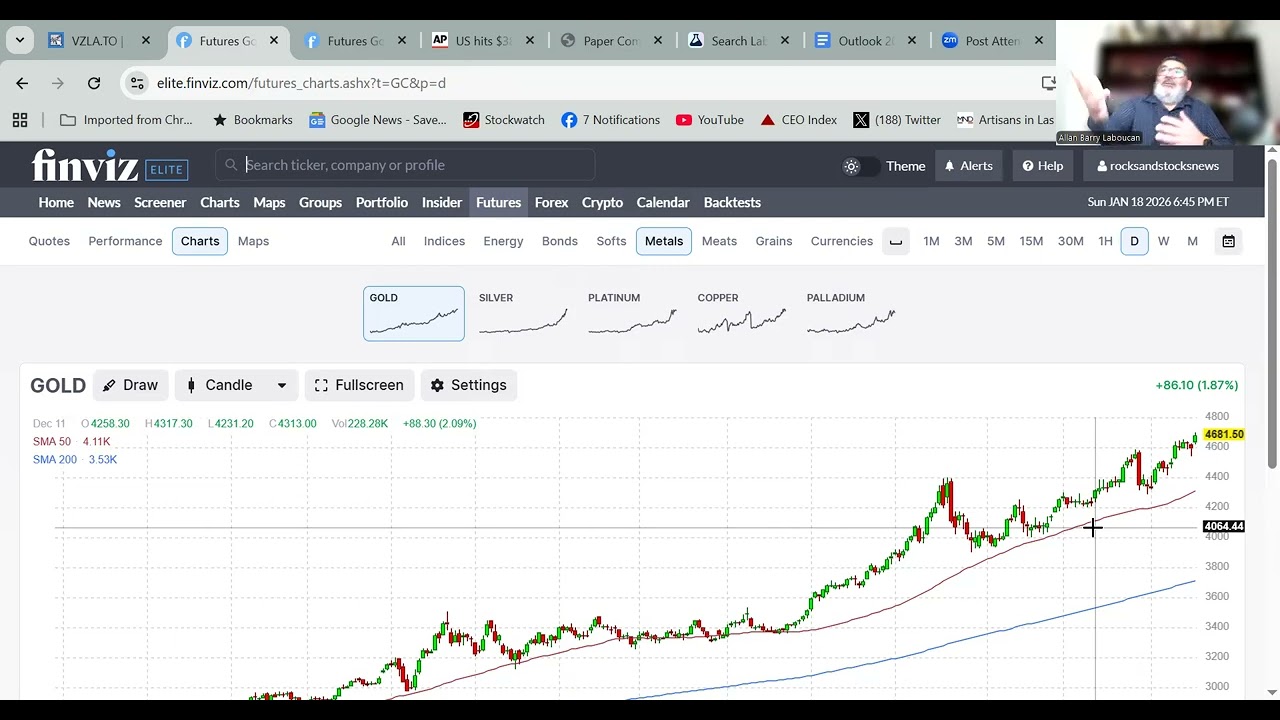Open the Maps item in main navigation
The width and height of the screenshot is (1280, 720).
(269, 202)
